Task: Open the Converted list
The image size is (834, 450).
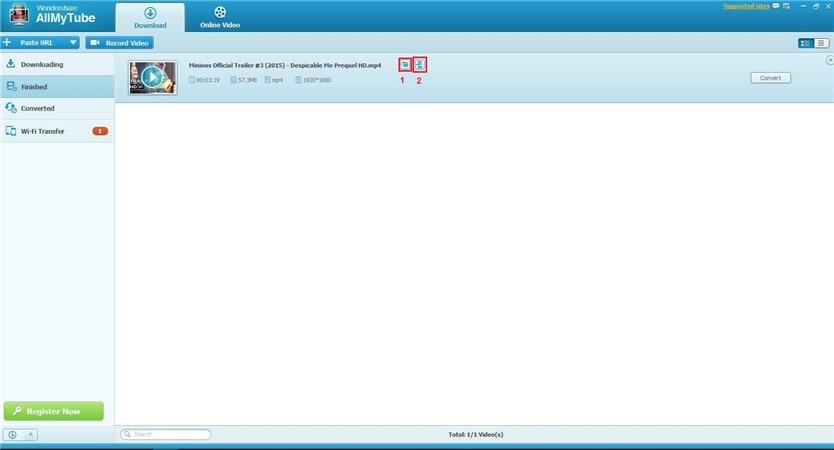Action: coord(57,109)
